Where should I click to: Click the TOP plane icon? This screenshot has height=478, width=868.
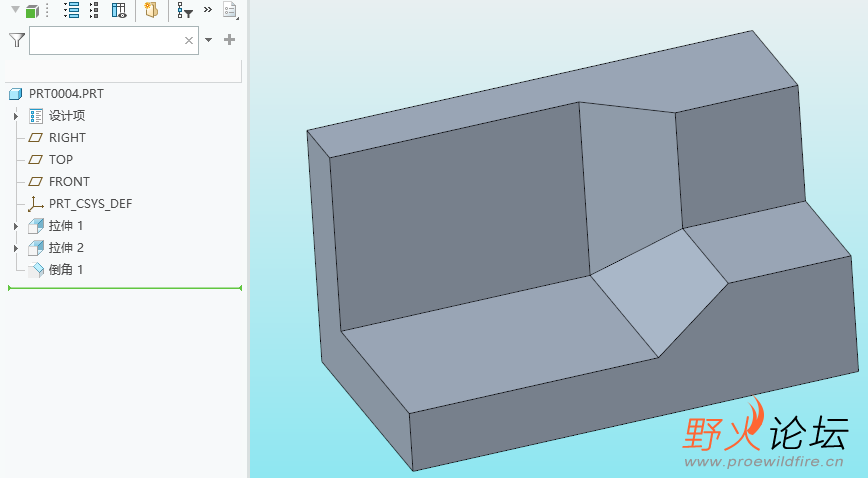coord(35,160)
